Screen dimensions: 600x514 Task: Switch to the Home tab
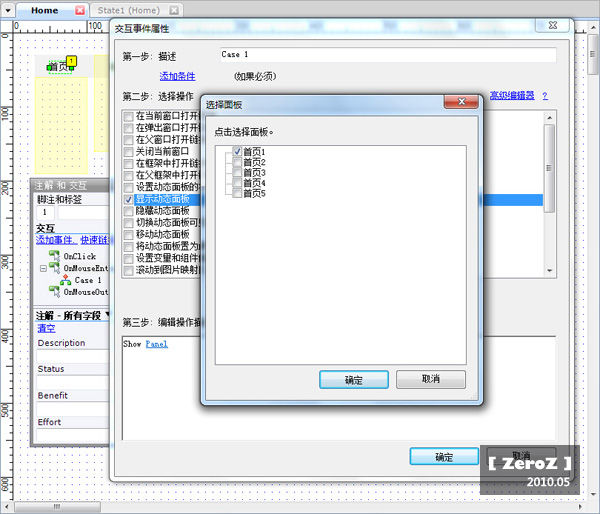(44, 10)
